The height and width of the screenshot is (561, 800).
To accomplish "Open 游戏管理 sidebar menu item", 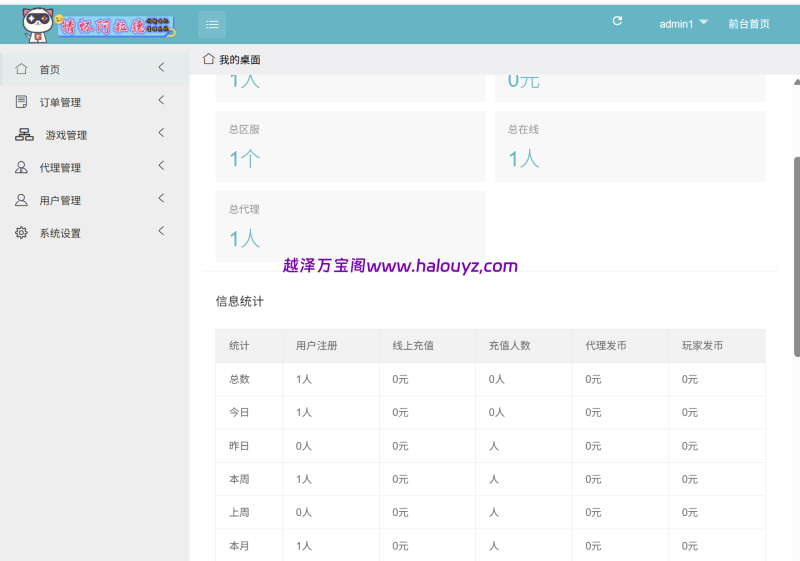I will [94, 135].
